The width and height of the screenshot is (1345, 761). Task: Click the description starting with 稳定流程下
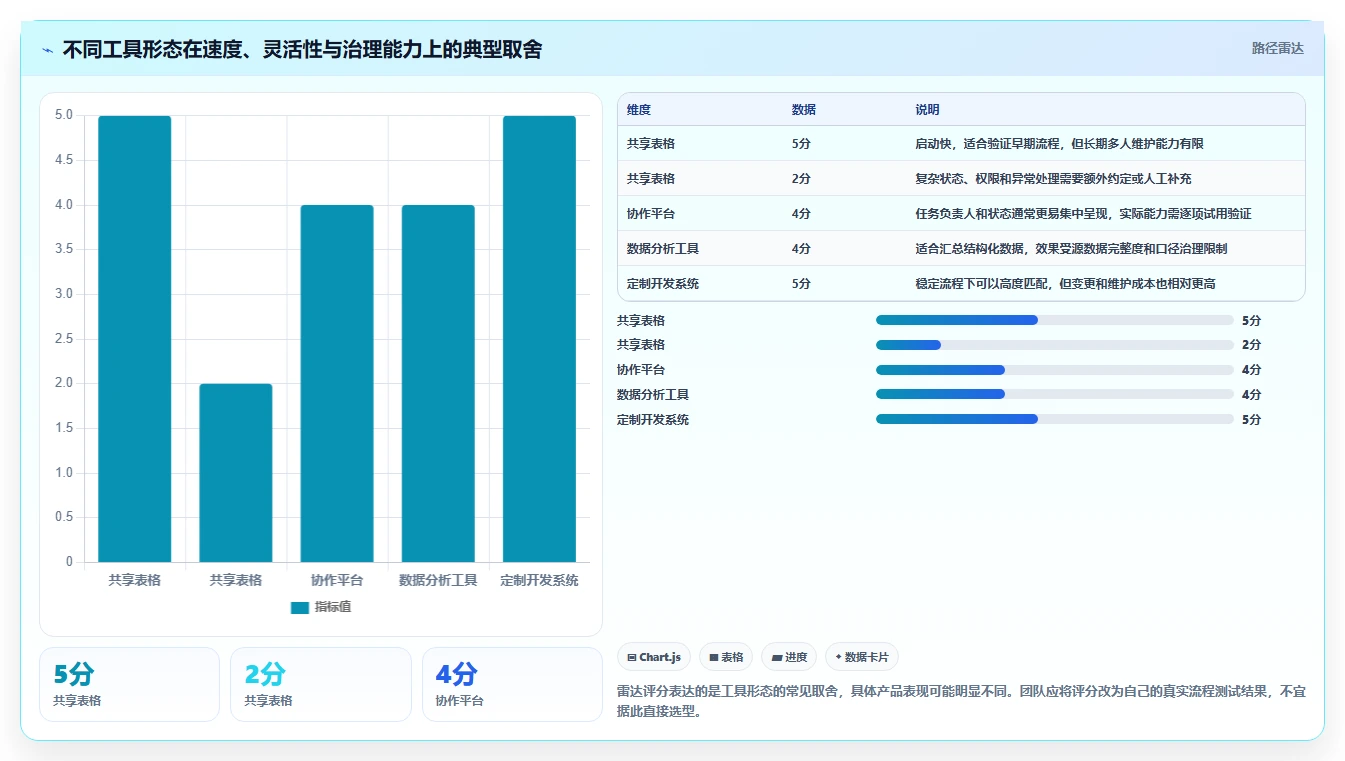pyautogui.click(x=1065, y=284)
